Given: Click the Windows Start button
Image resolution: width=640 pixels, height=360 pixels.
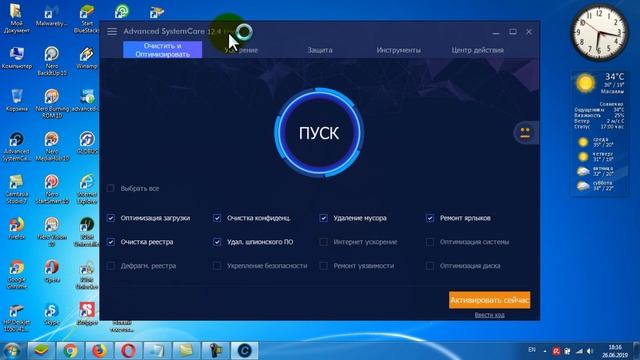Looking at the screenshot, I should (12, 351).
